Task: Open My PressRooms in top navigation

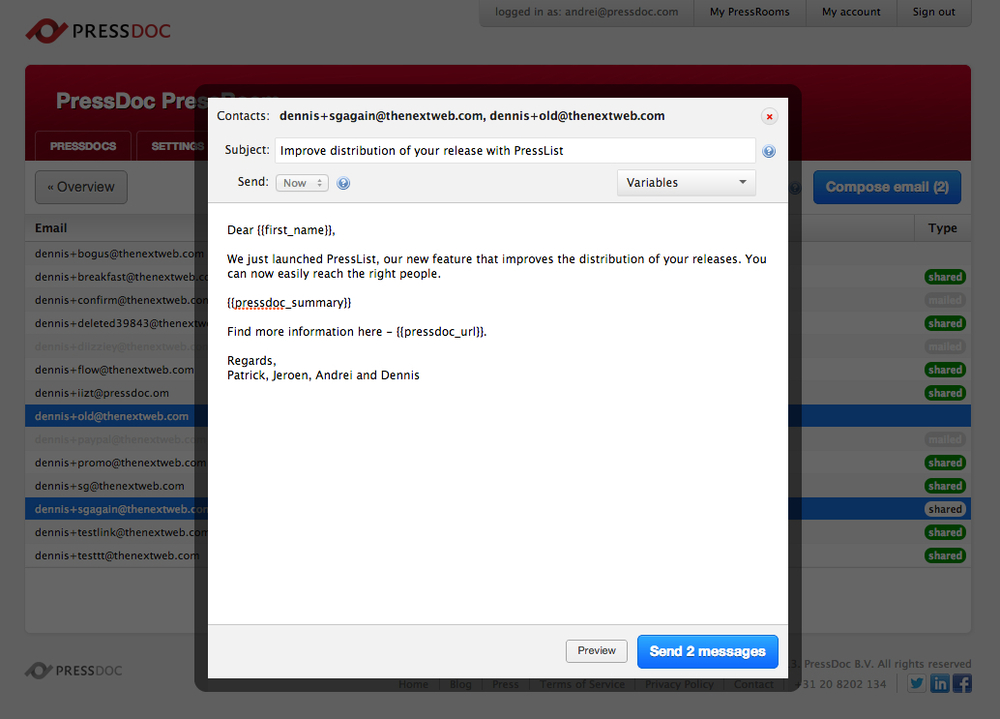Action: [749, 12]
